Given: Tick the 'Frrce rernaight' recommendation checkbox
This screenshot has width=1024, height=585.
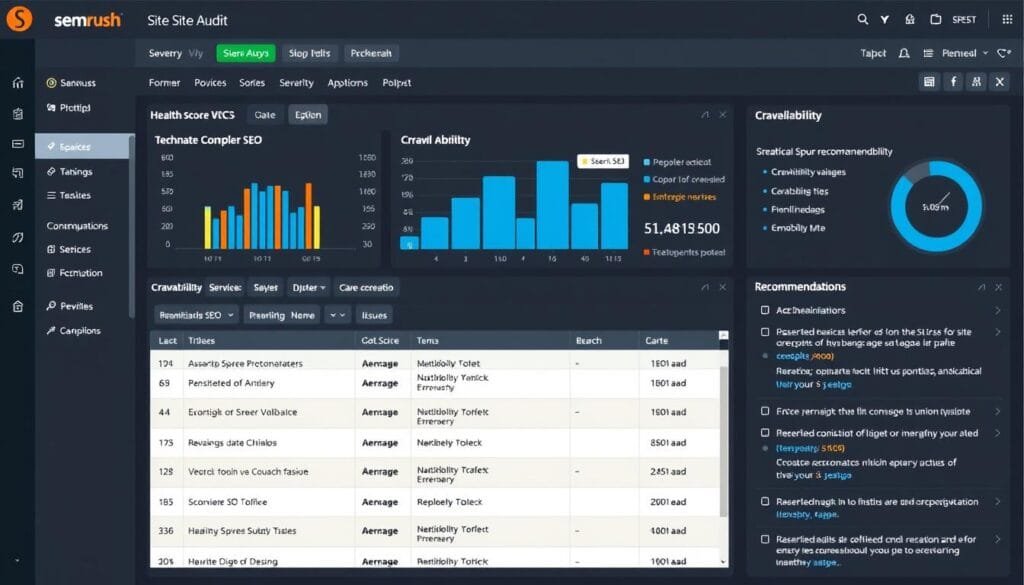Looking at the screenshot, I should click(x=765, y=411).
